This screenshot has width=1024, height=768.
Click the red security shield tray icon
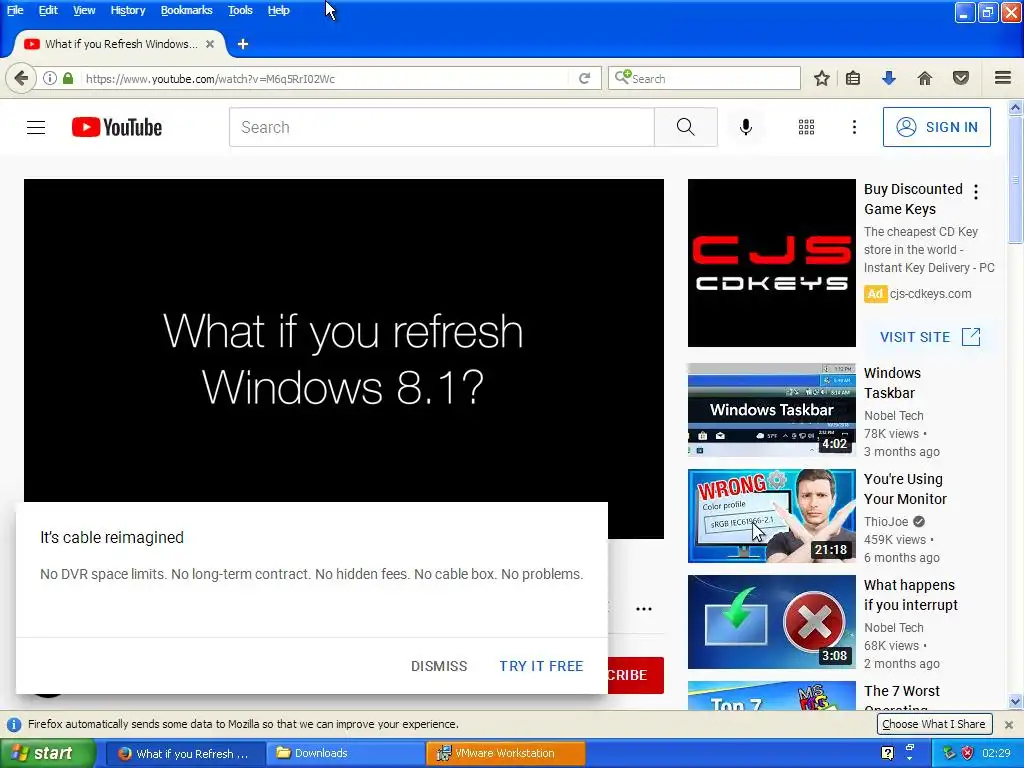pos(967,753)
